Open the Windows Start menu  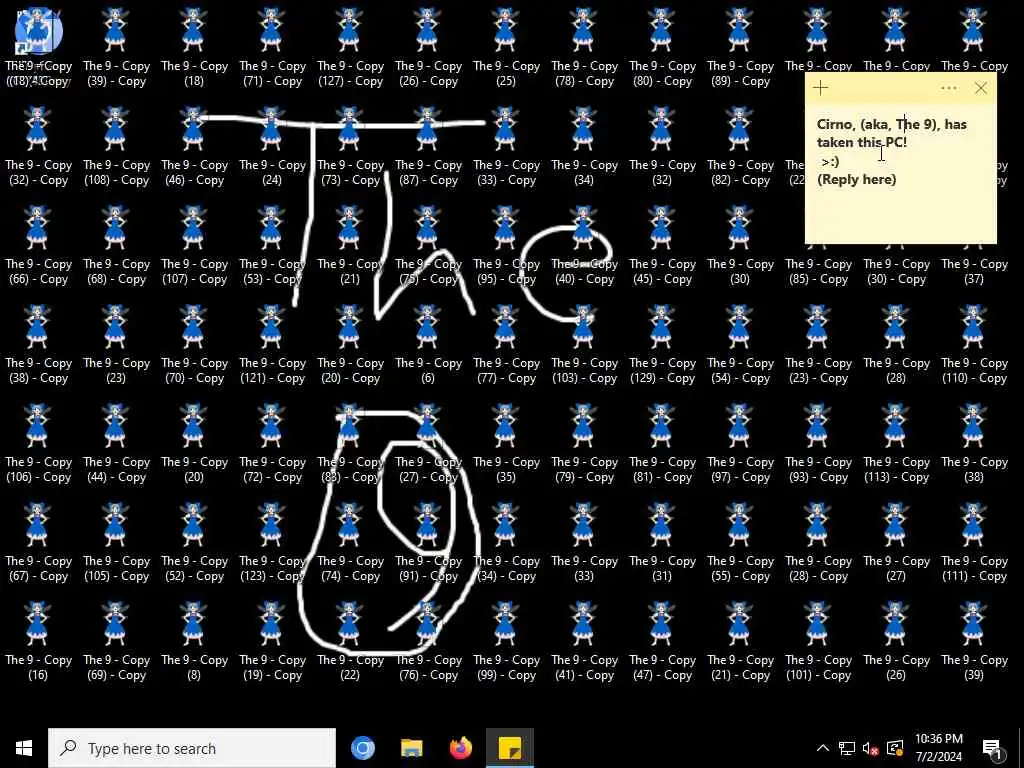24,748
